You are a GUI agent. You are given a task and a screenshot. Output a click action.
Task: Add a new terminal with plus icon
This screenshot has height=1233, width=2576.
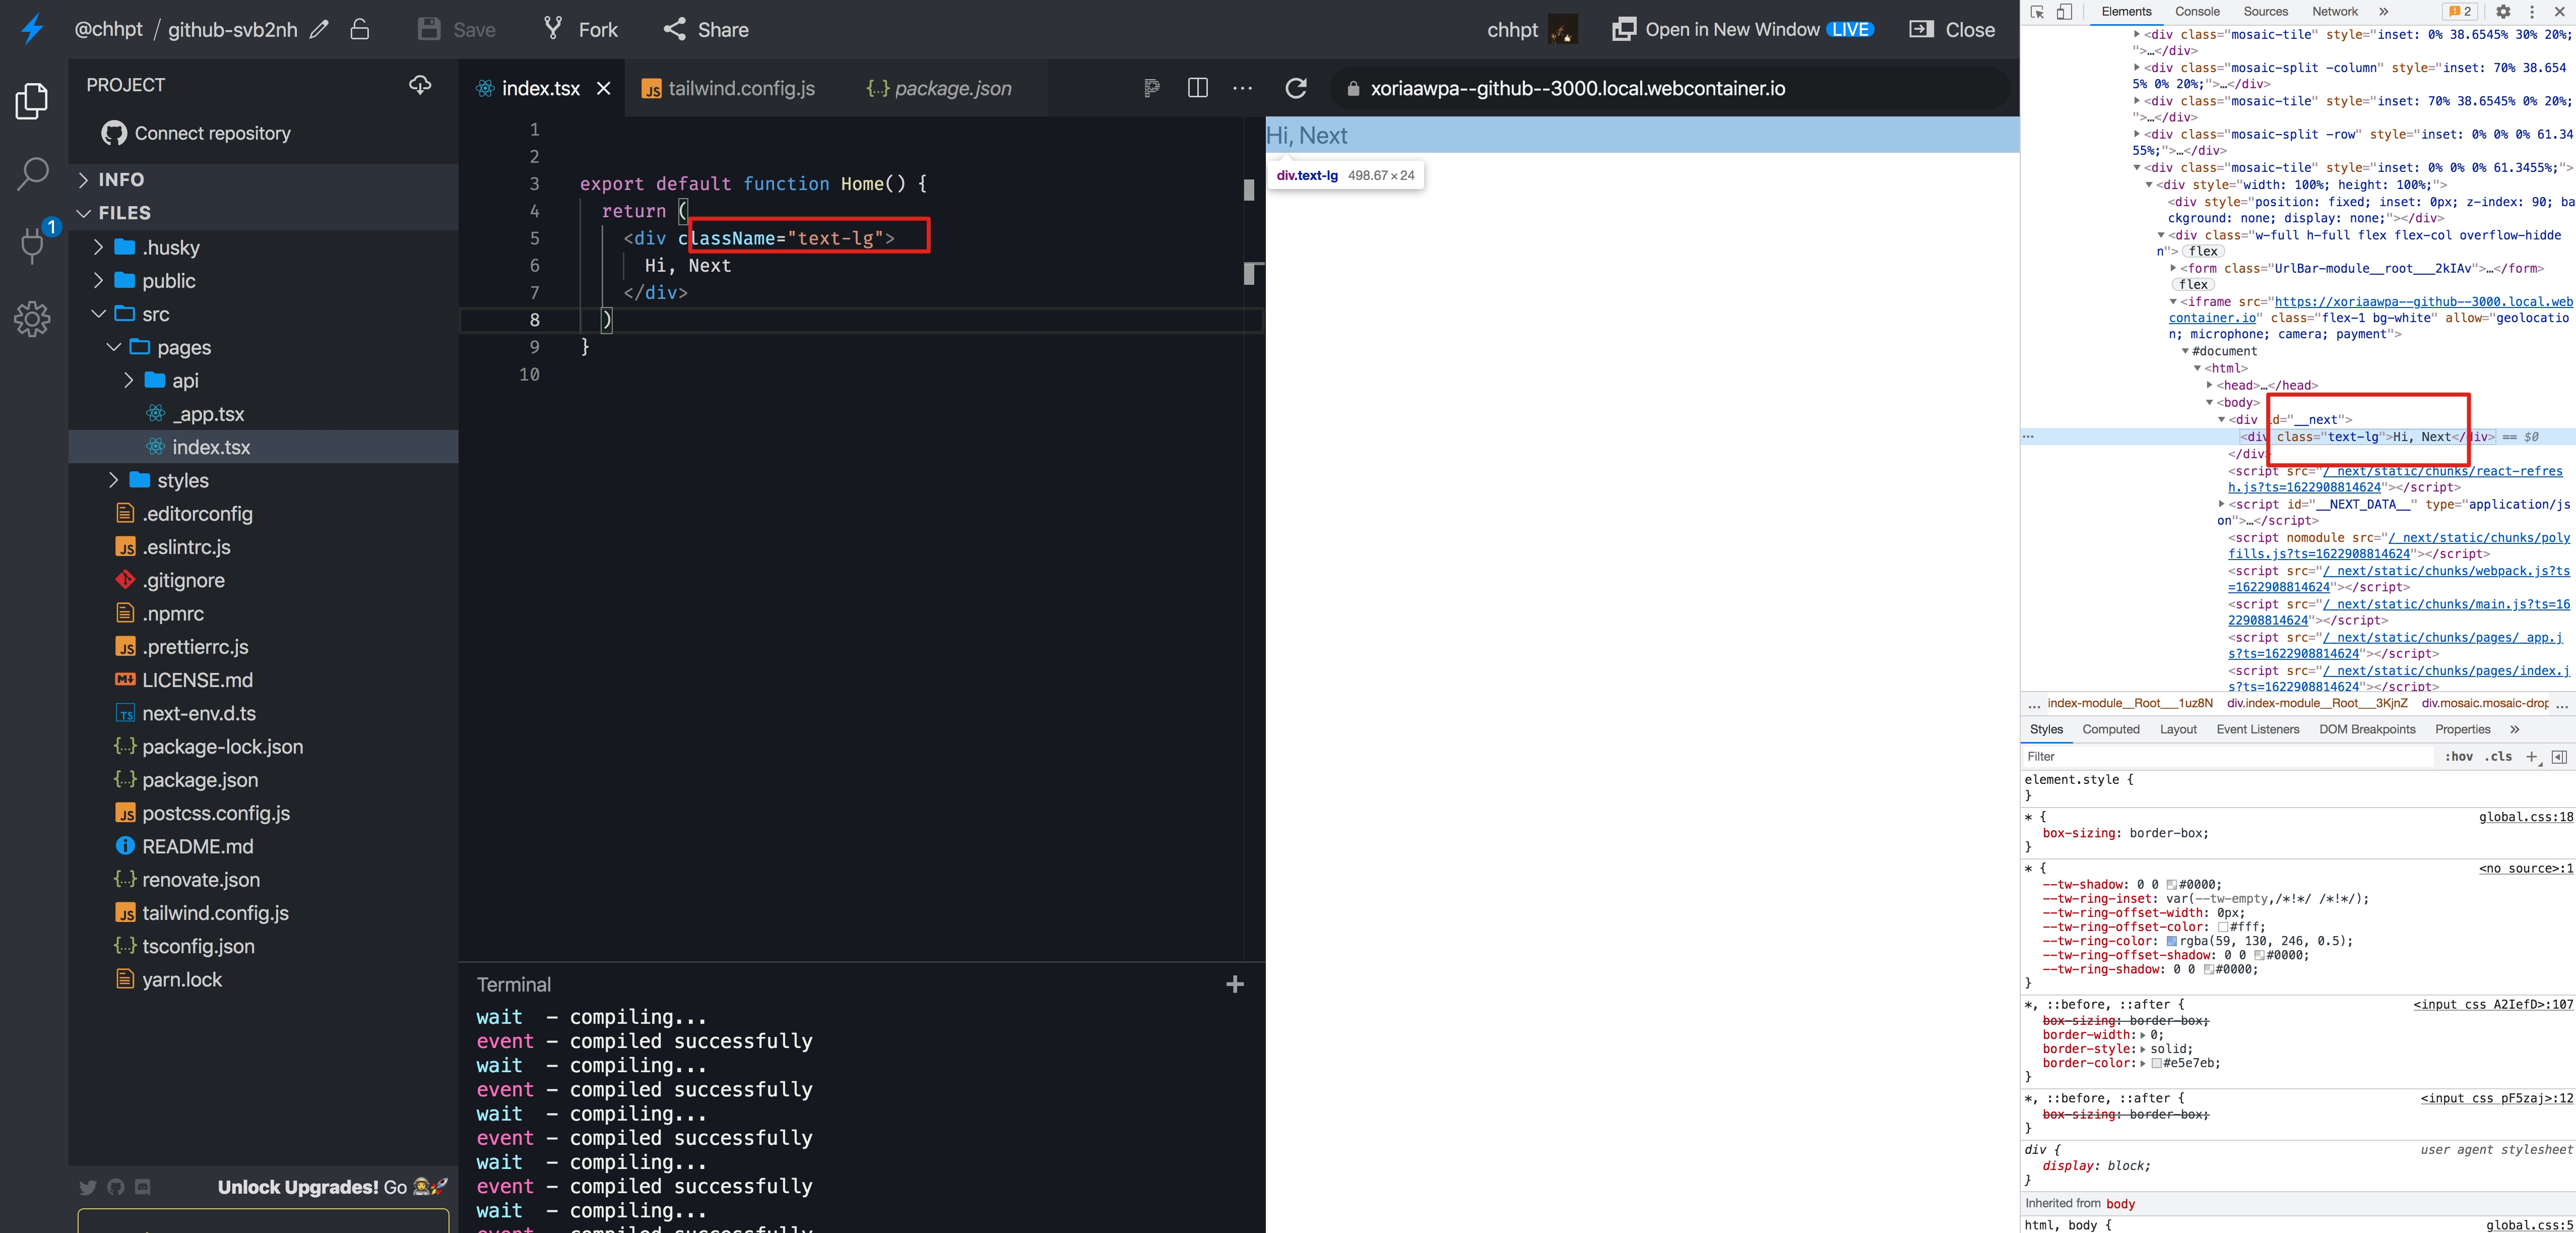pyautogui.click(x=1235, y=985)
